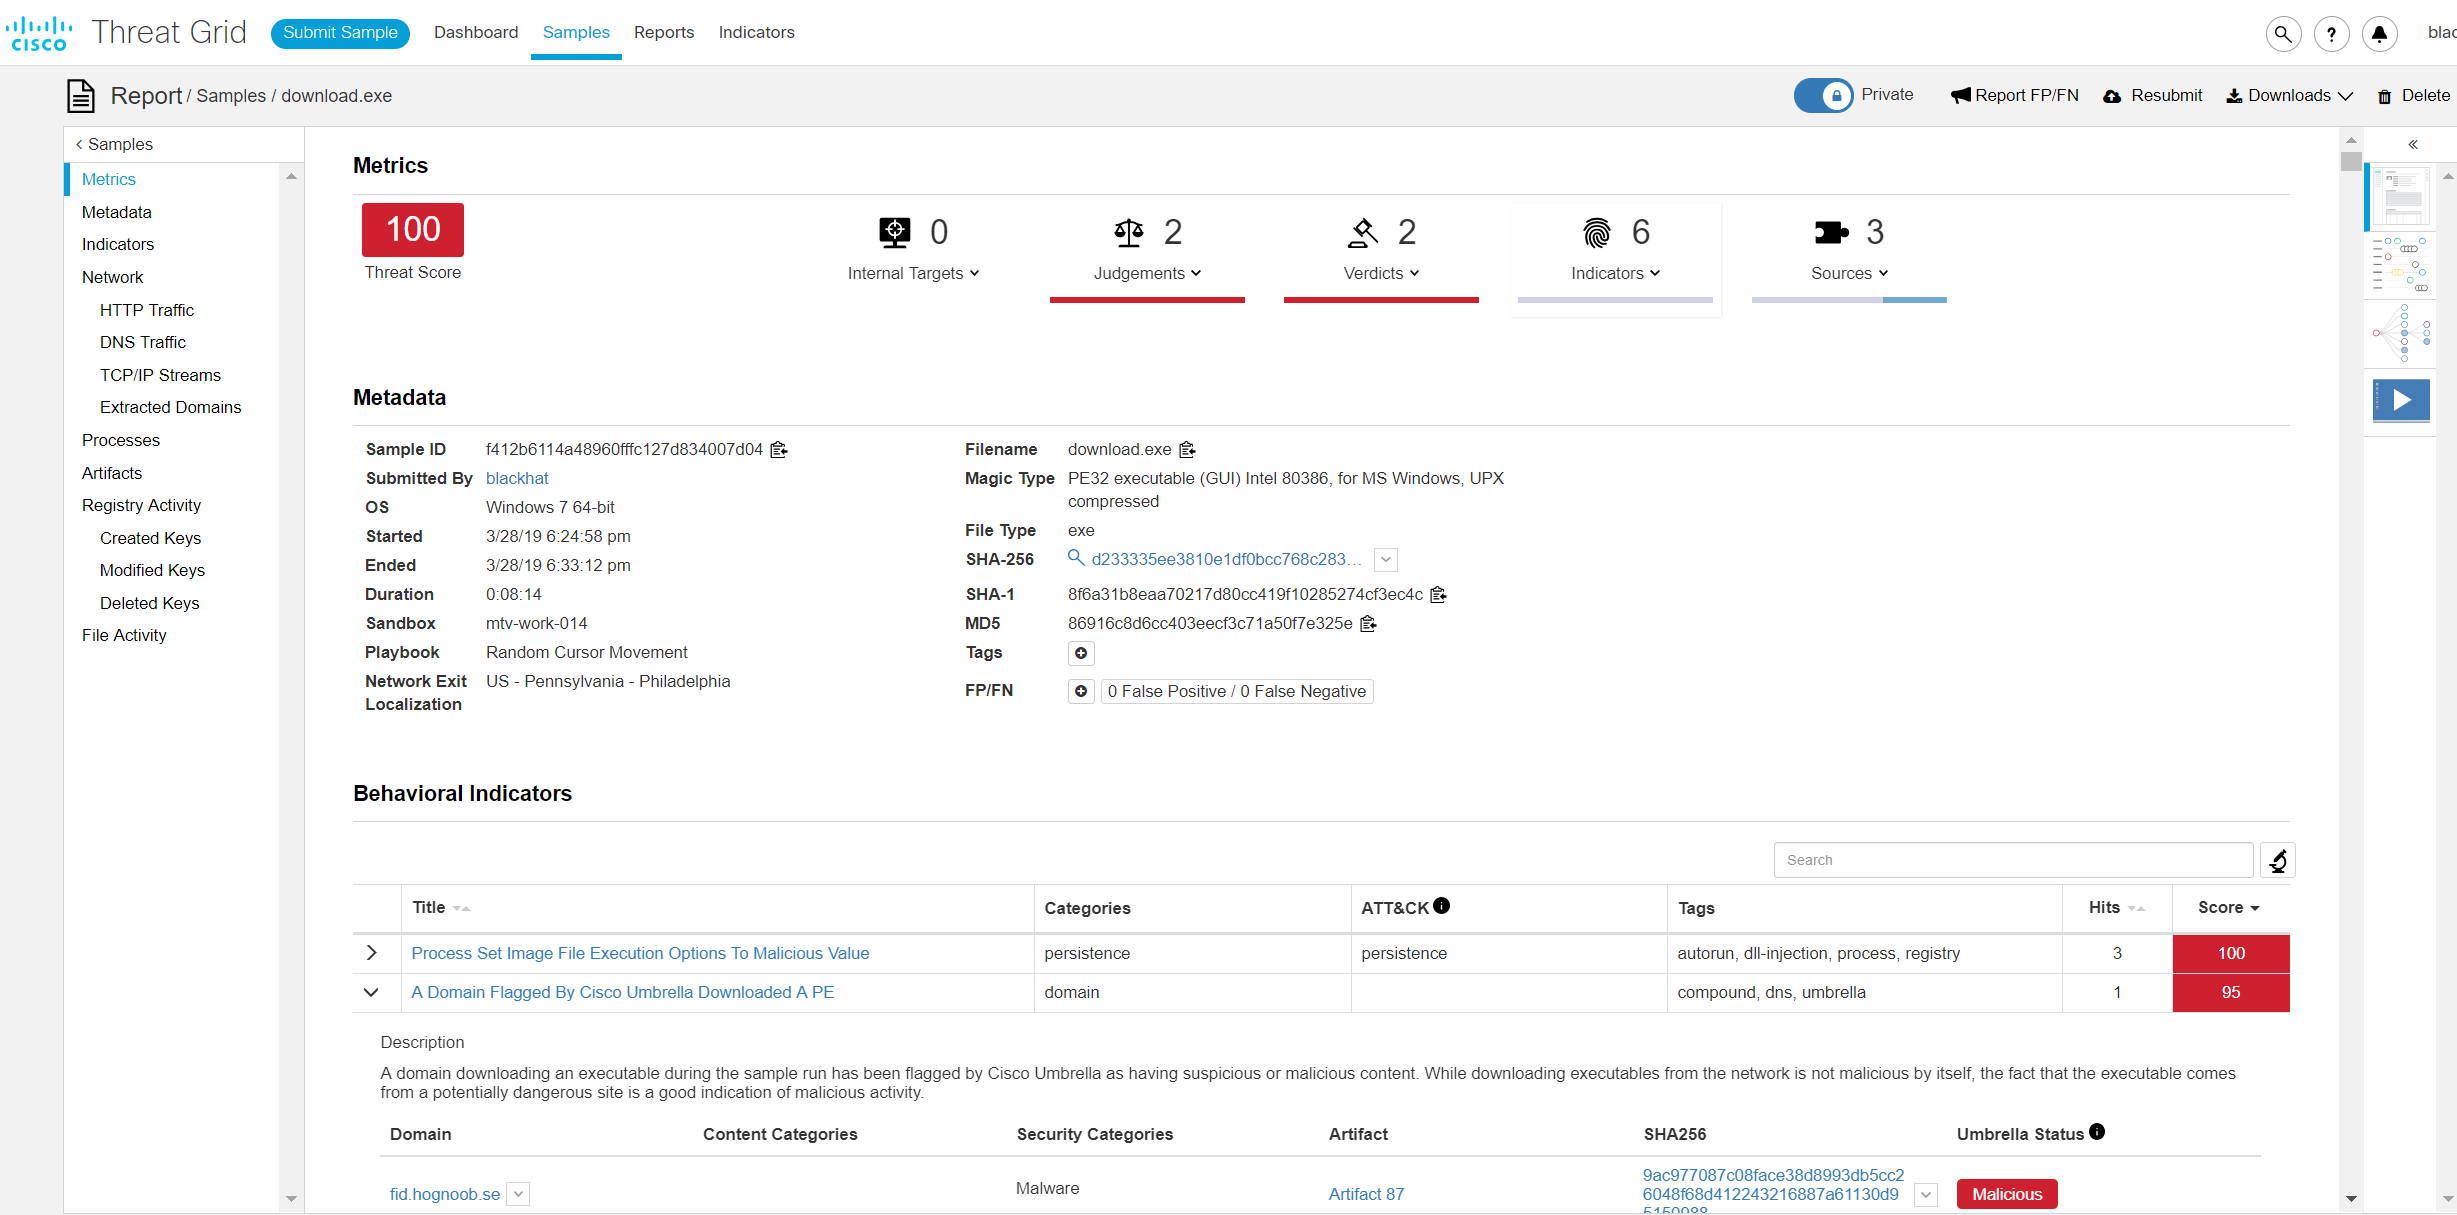Play the sample video thumbnail
Image resolution: width=2457 pixels, height=1215 pixels.
point(2401,400)
